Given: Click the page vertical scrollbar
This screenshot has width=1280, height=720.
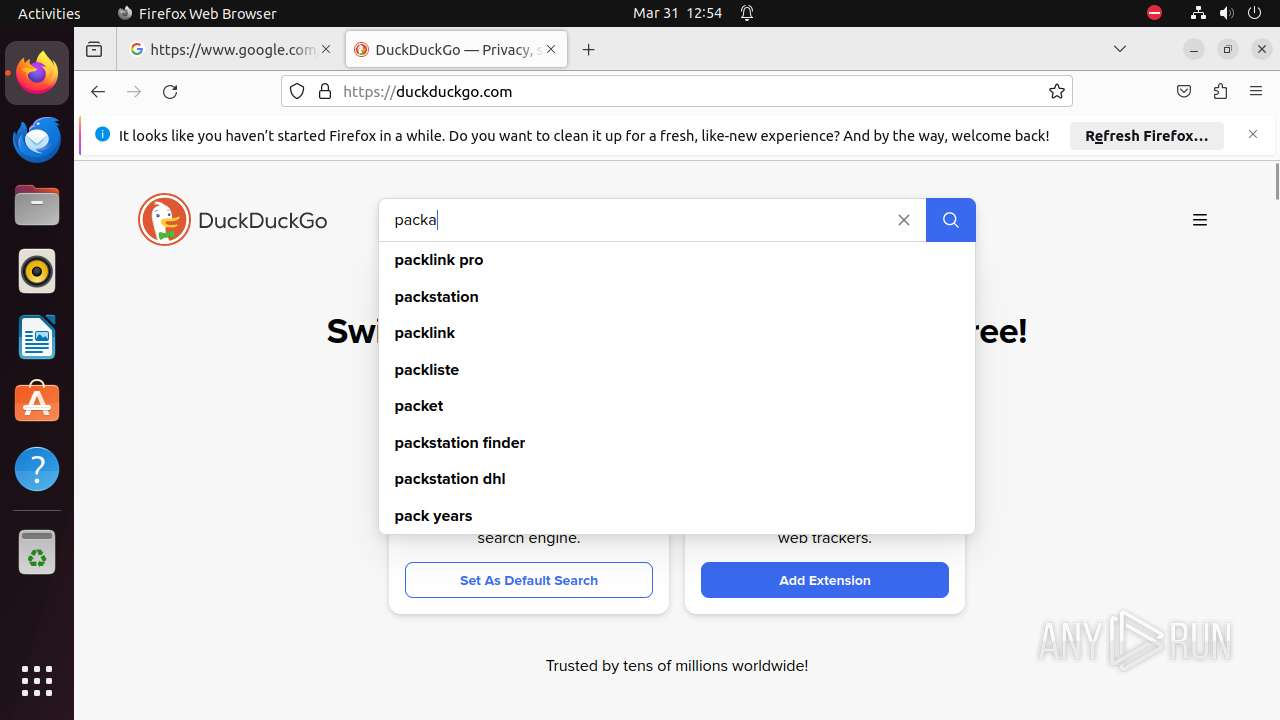Looking at the screenshot, I should point(1276,180).
